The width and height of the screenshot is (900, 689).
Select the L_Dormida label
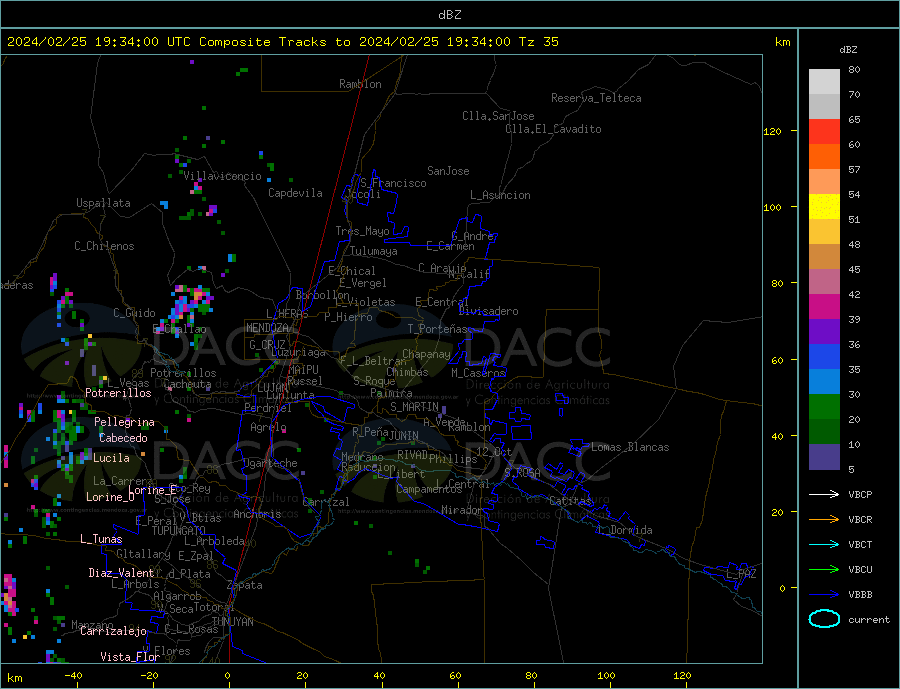(626, 530)
